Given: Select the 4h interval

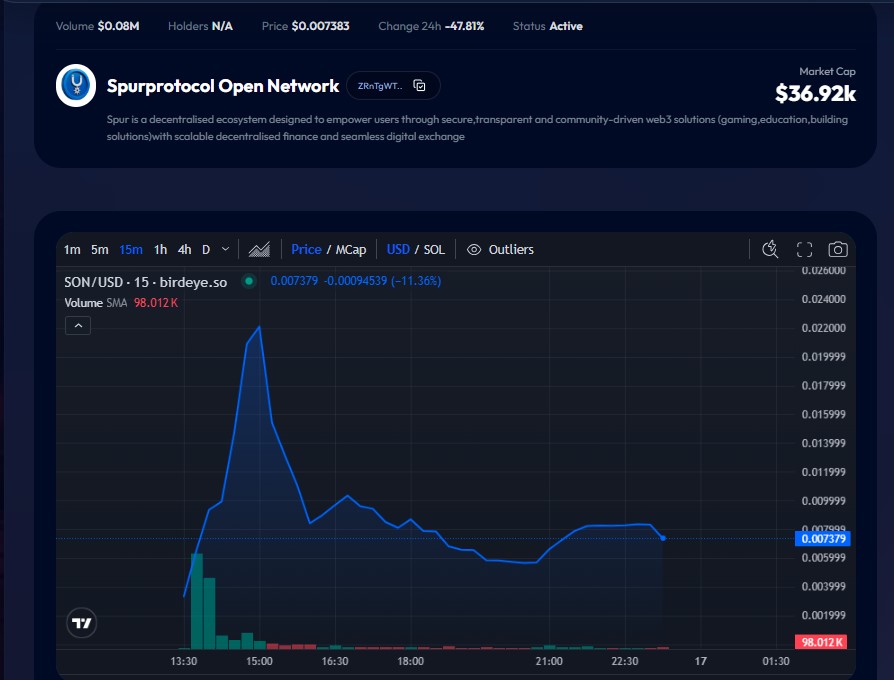Looking at the screenshot, I should [185, 249].
